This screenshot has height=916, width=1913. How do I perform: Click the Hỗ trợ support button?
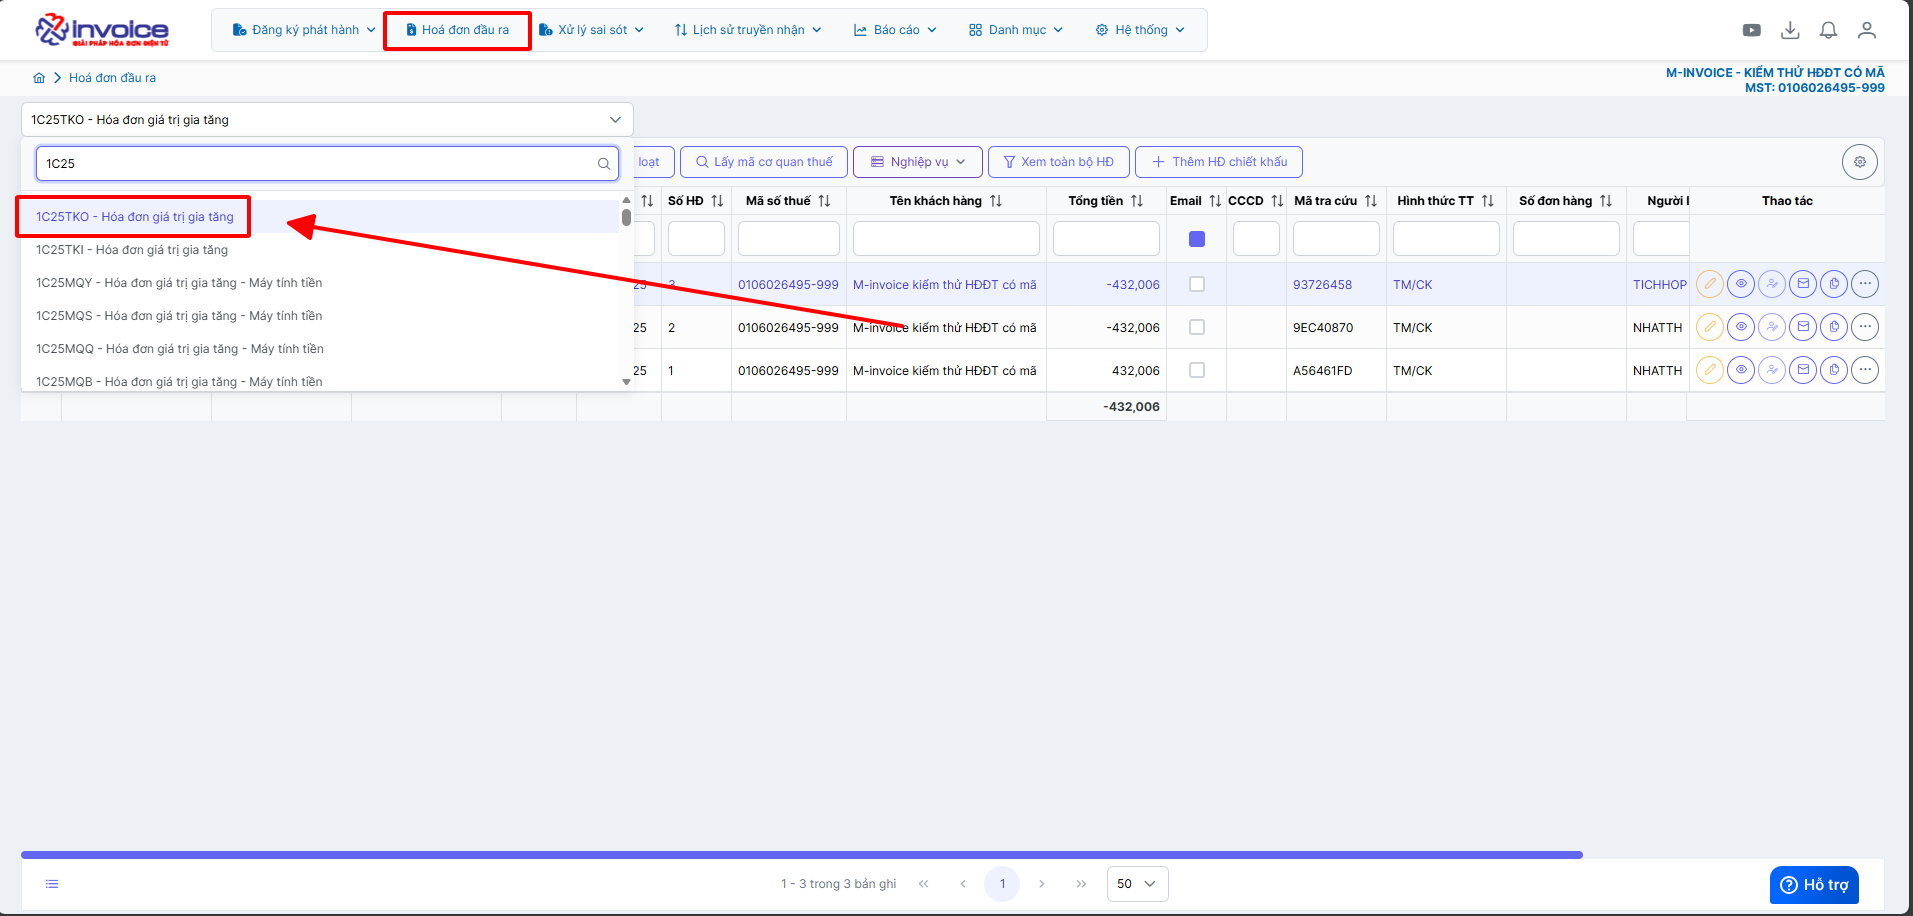[x=1813, y=885]
